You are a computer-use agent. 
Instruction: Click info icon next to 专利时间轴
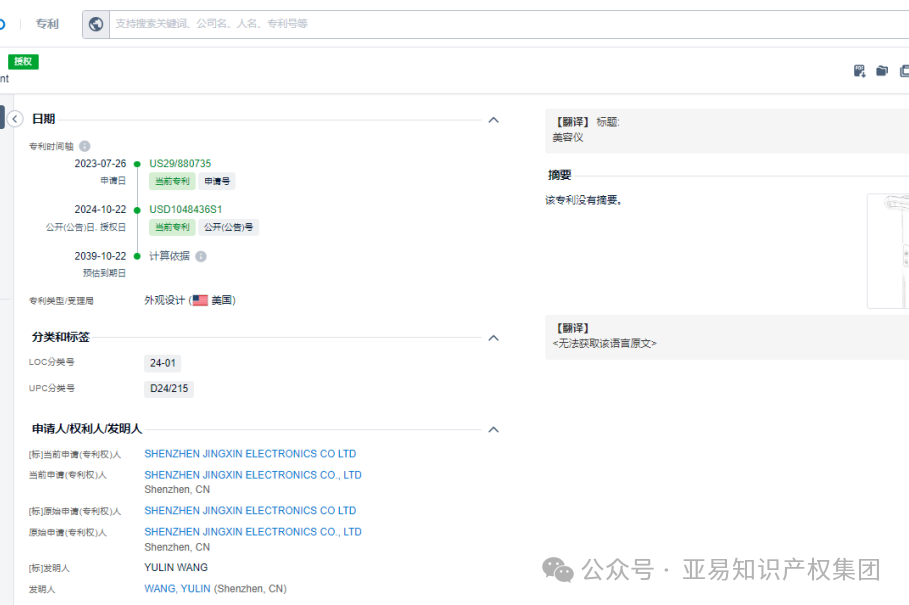coord(85,146)
